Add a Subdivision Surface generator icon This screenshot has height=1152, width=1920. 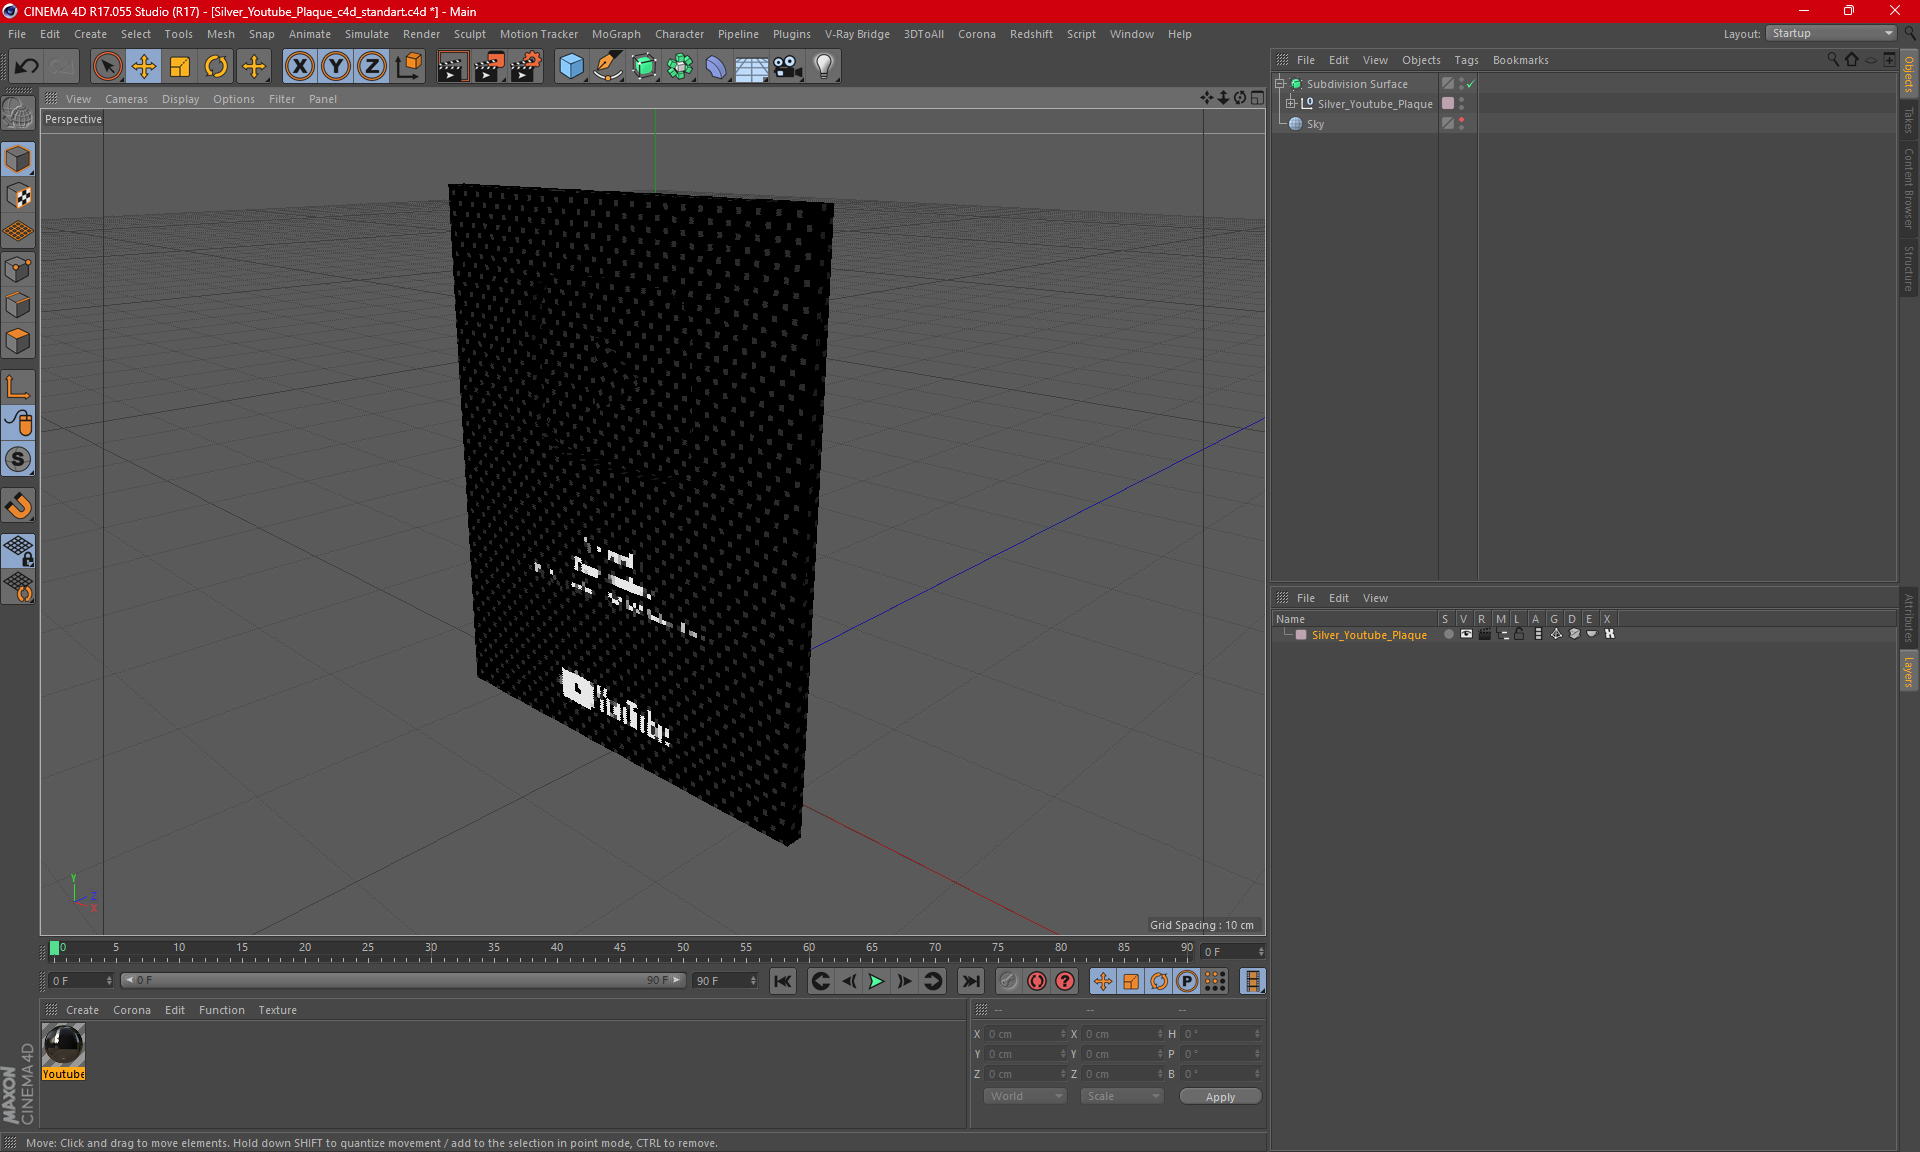pyautogui.click(x=644, y=66)
